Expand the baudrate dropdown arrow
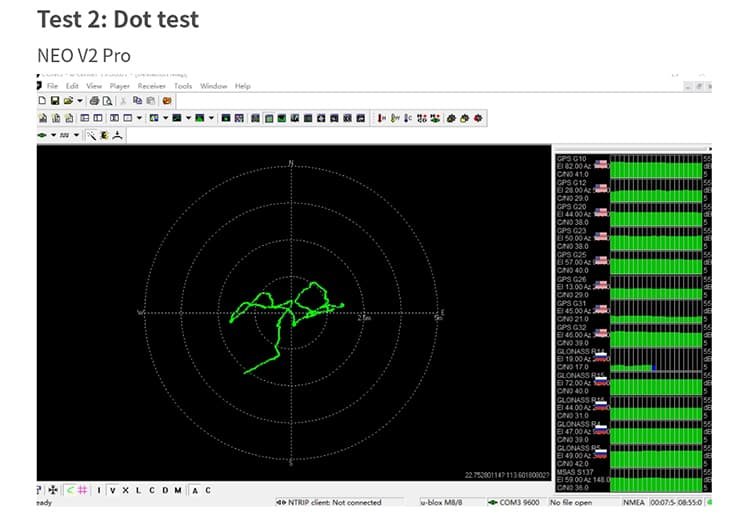The height and width of the screenshot is (524, 750). coord(76,135)
